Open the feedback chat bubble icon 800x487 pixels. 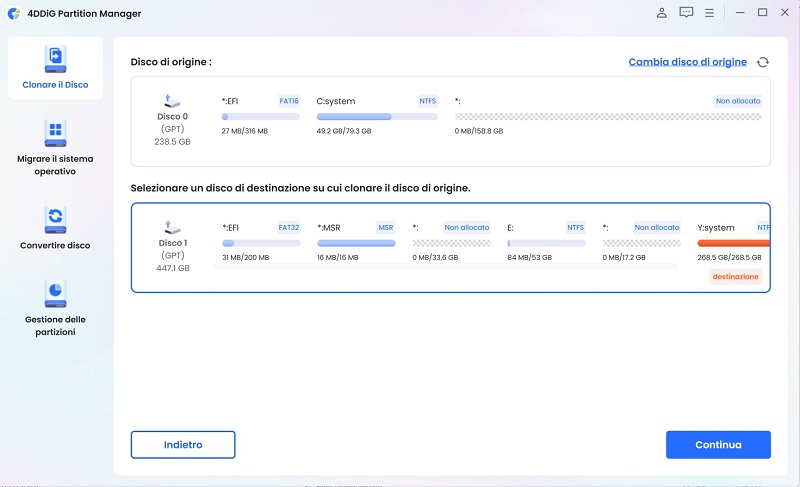click(686, 13)
